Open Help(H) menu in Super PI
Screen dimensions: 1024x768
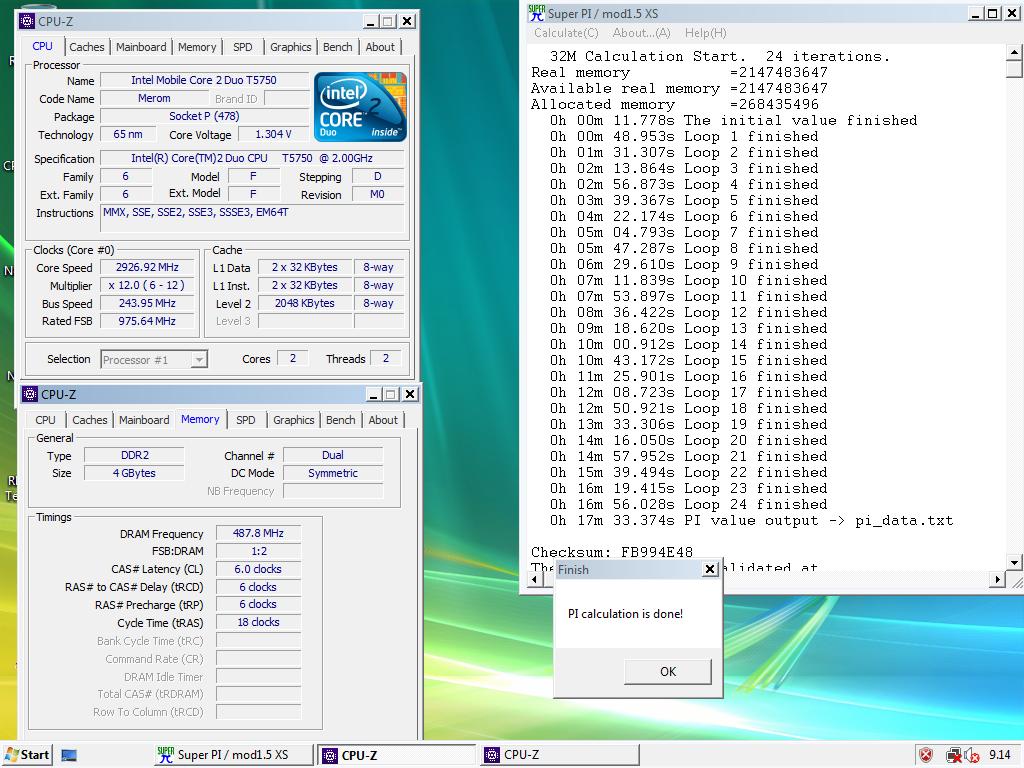click(705, 33)
